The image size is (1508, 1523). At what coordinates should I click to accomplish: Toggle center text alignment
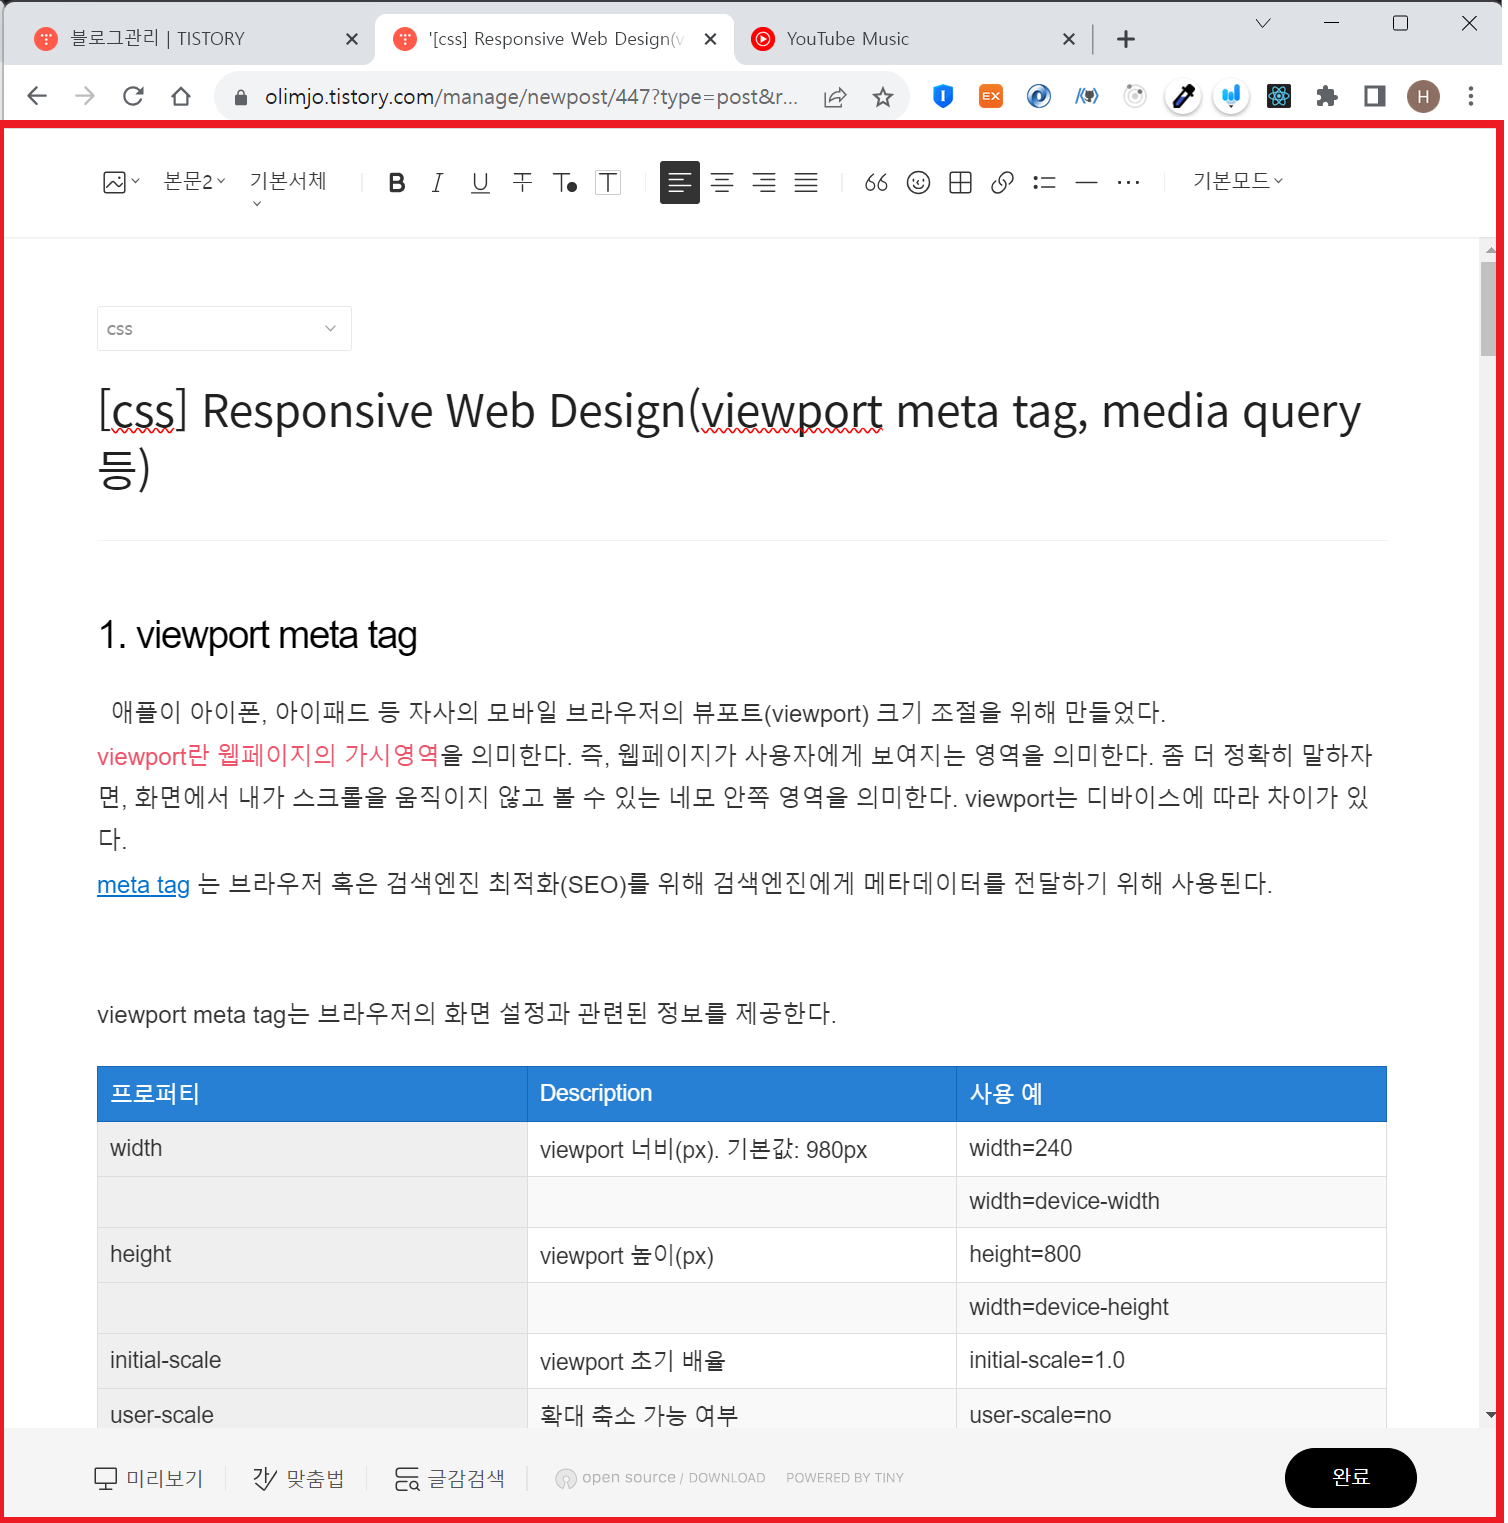[722, 182]
